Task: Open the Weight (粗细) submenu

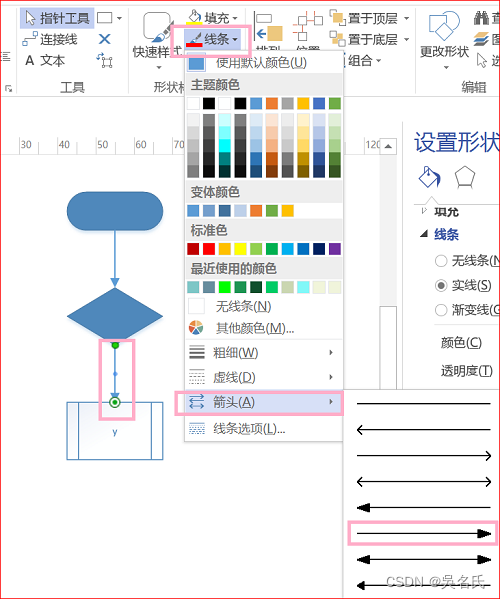Action: 264,352
